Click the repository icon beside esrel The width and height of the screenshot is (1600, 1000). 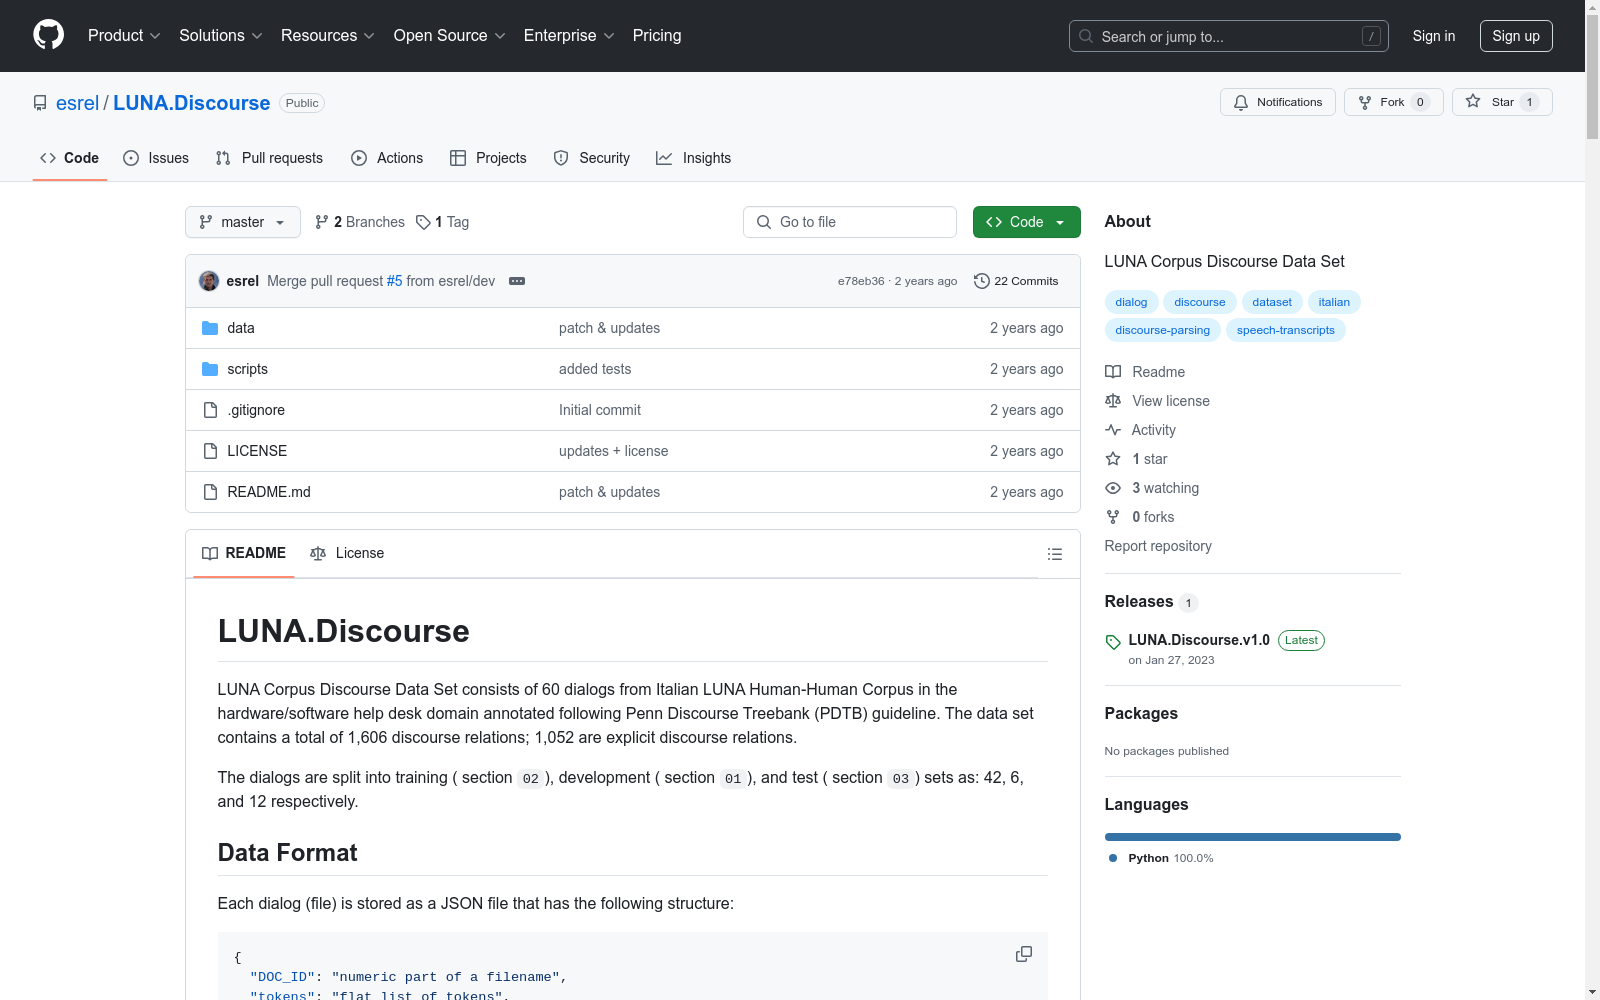tap(40, 103)
